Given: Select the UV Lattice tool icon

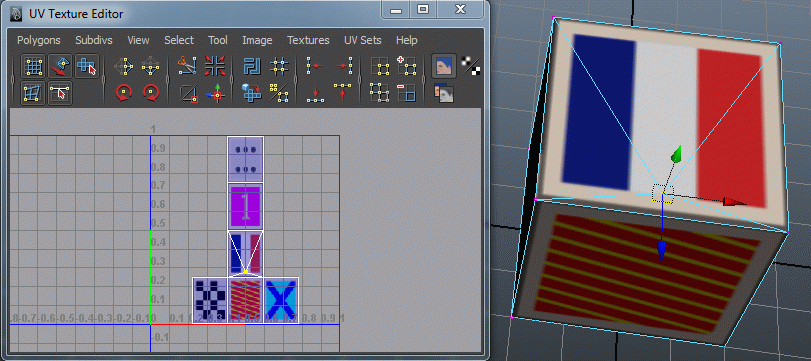Looking at the screenshot, I should (33, 66).
